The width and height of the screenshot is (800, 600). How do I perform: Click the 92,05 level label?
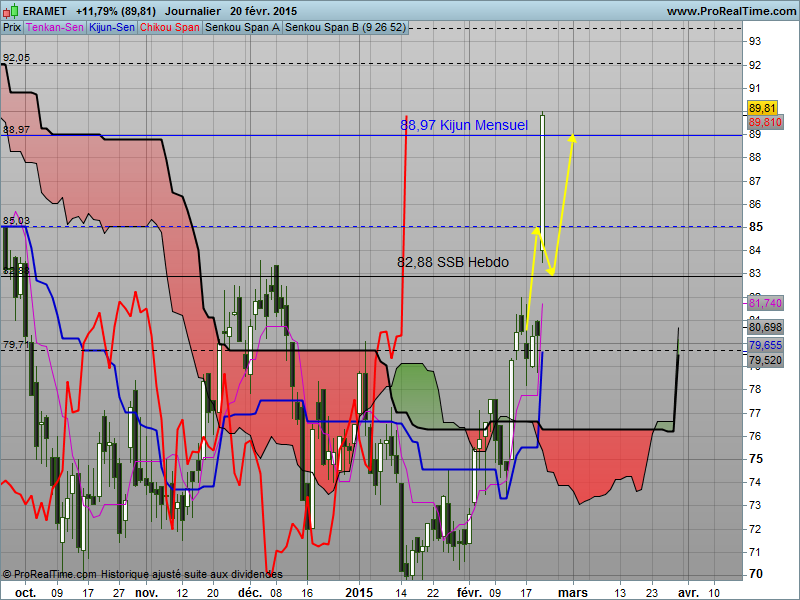click(16, 58)
